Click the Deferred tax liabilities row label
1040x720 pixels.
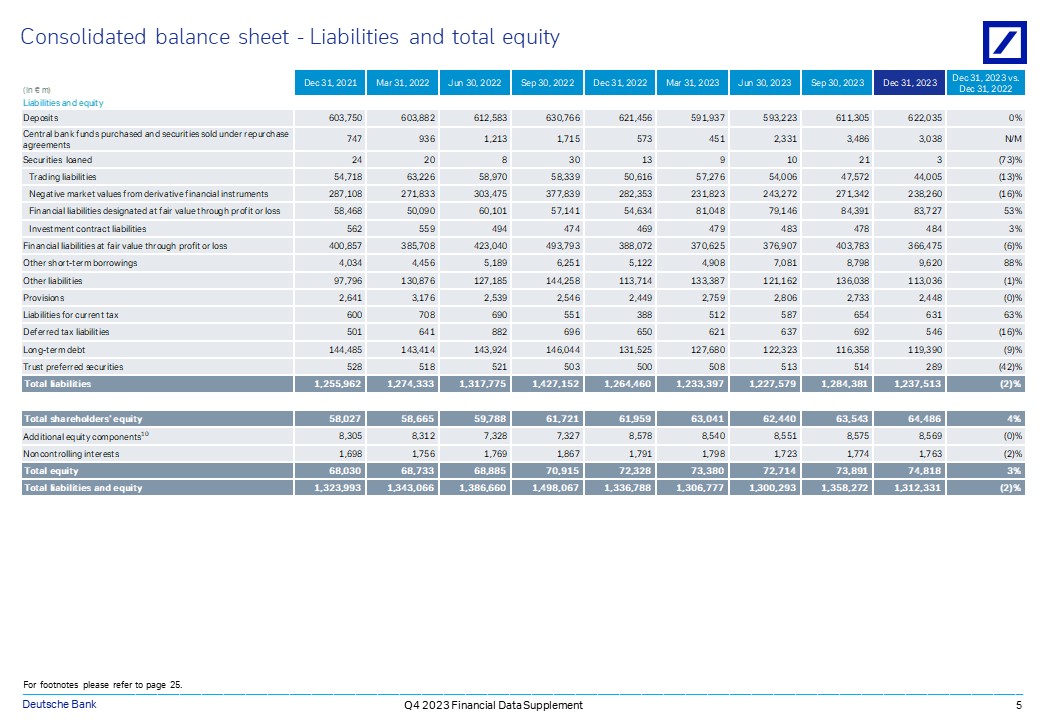click(x=66, y=332)
